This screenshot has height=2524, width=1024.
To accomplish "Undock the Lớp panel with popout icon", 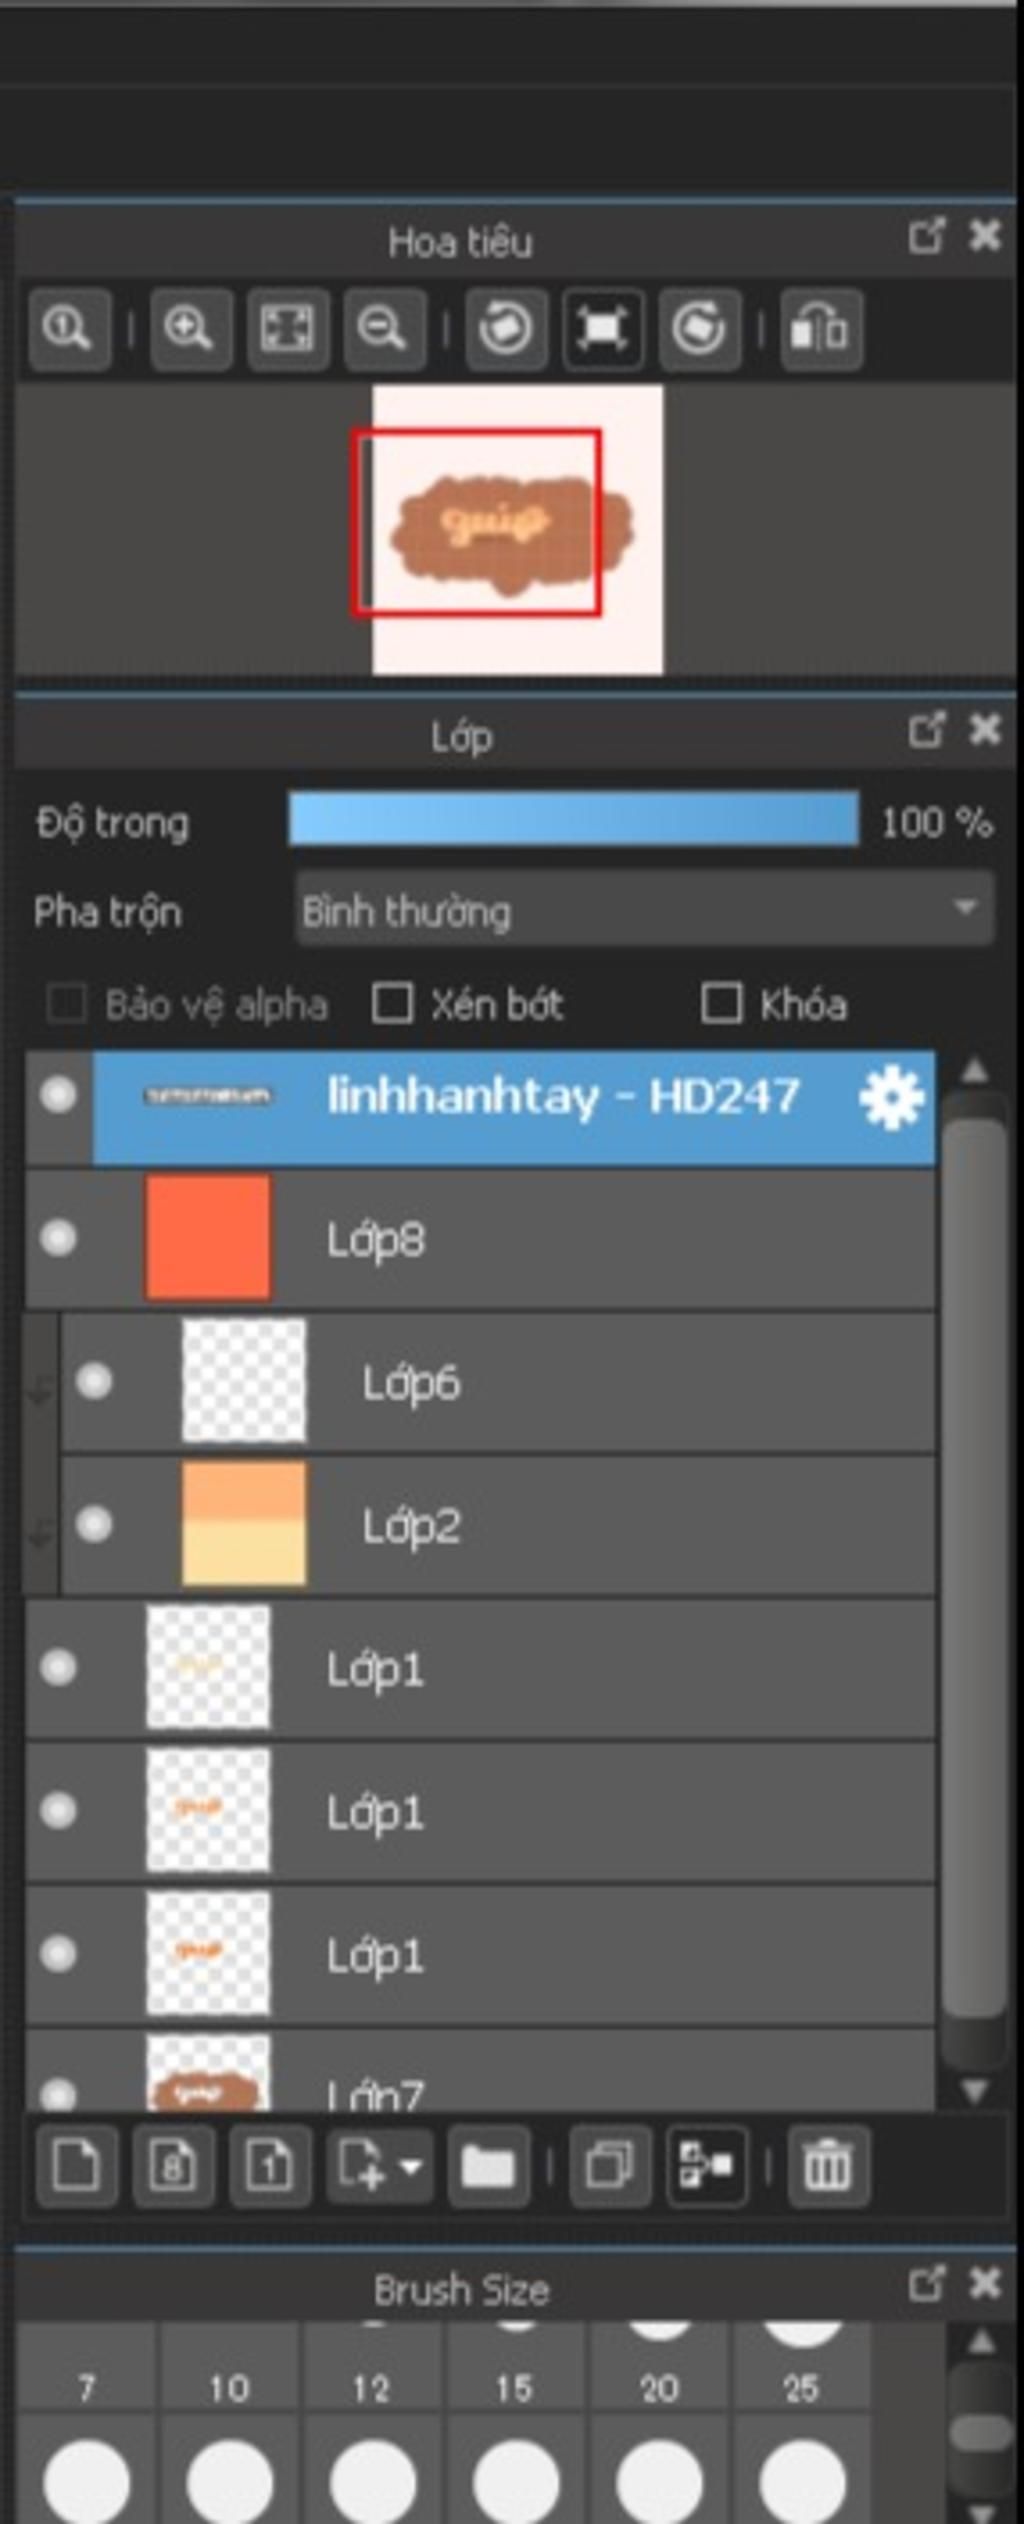I will coord(926,730).
